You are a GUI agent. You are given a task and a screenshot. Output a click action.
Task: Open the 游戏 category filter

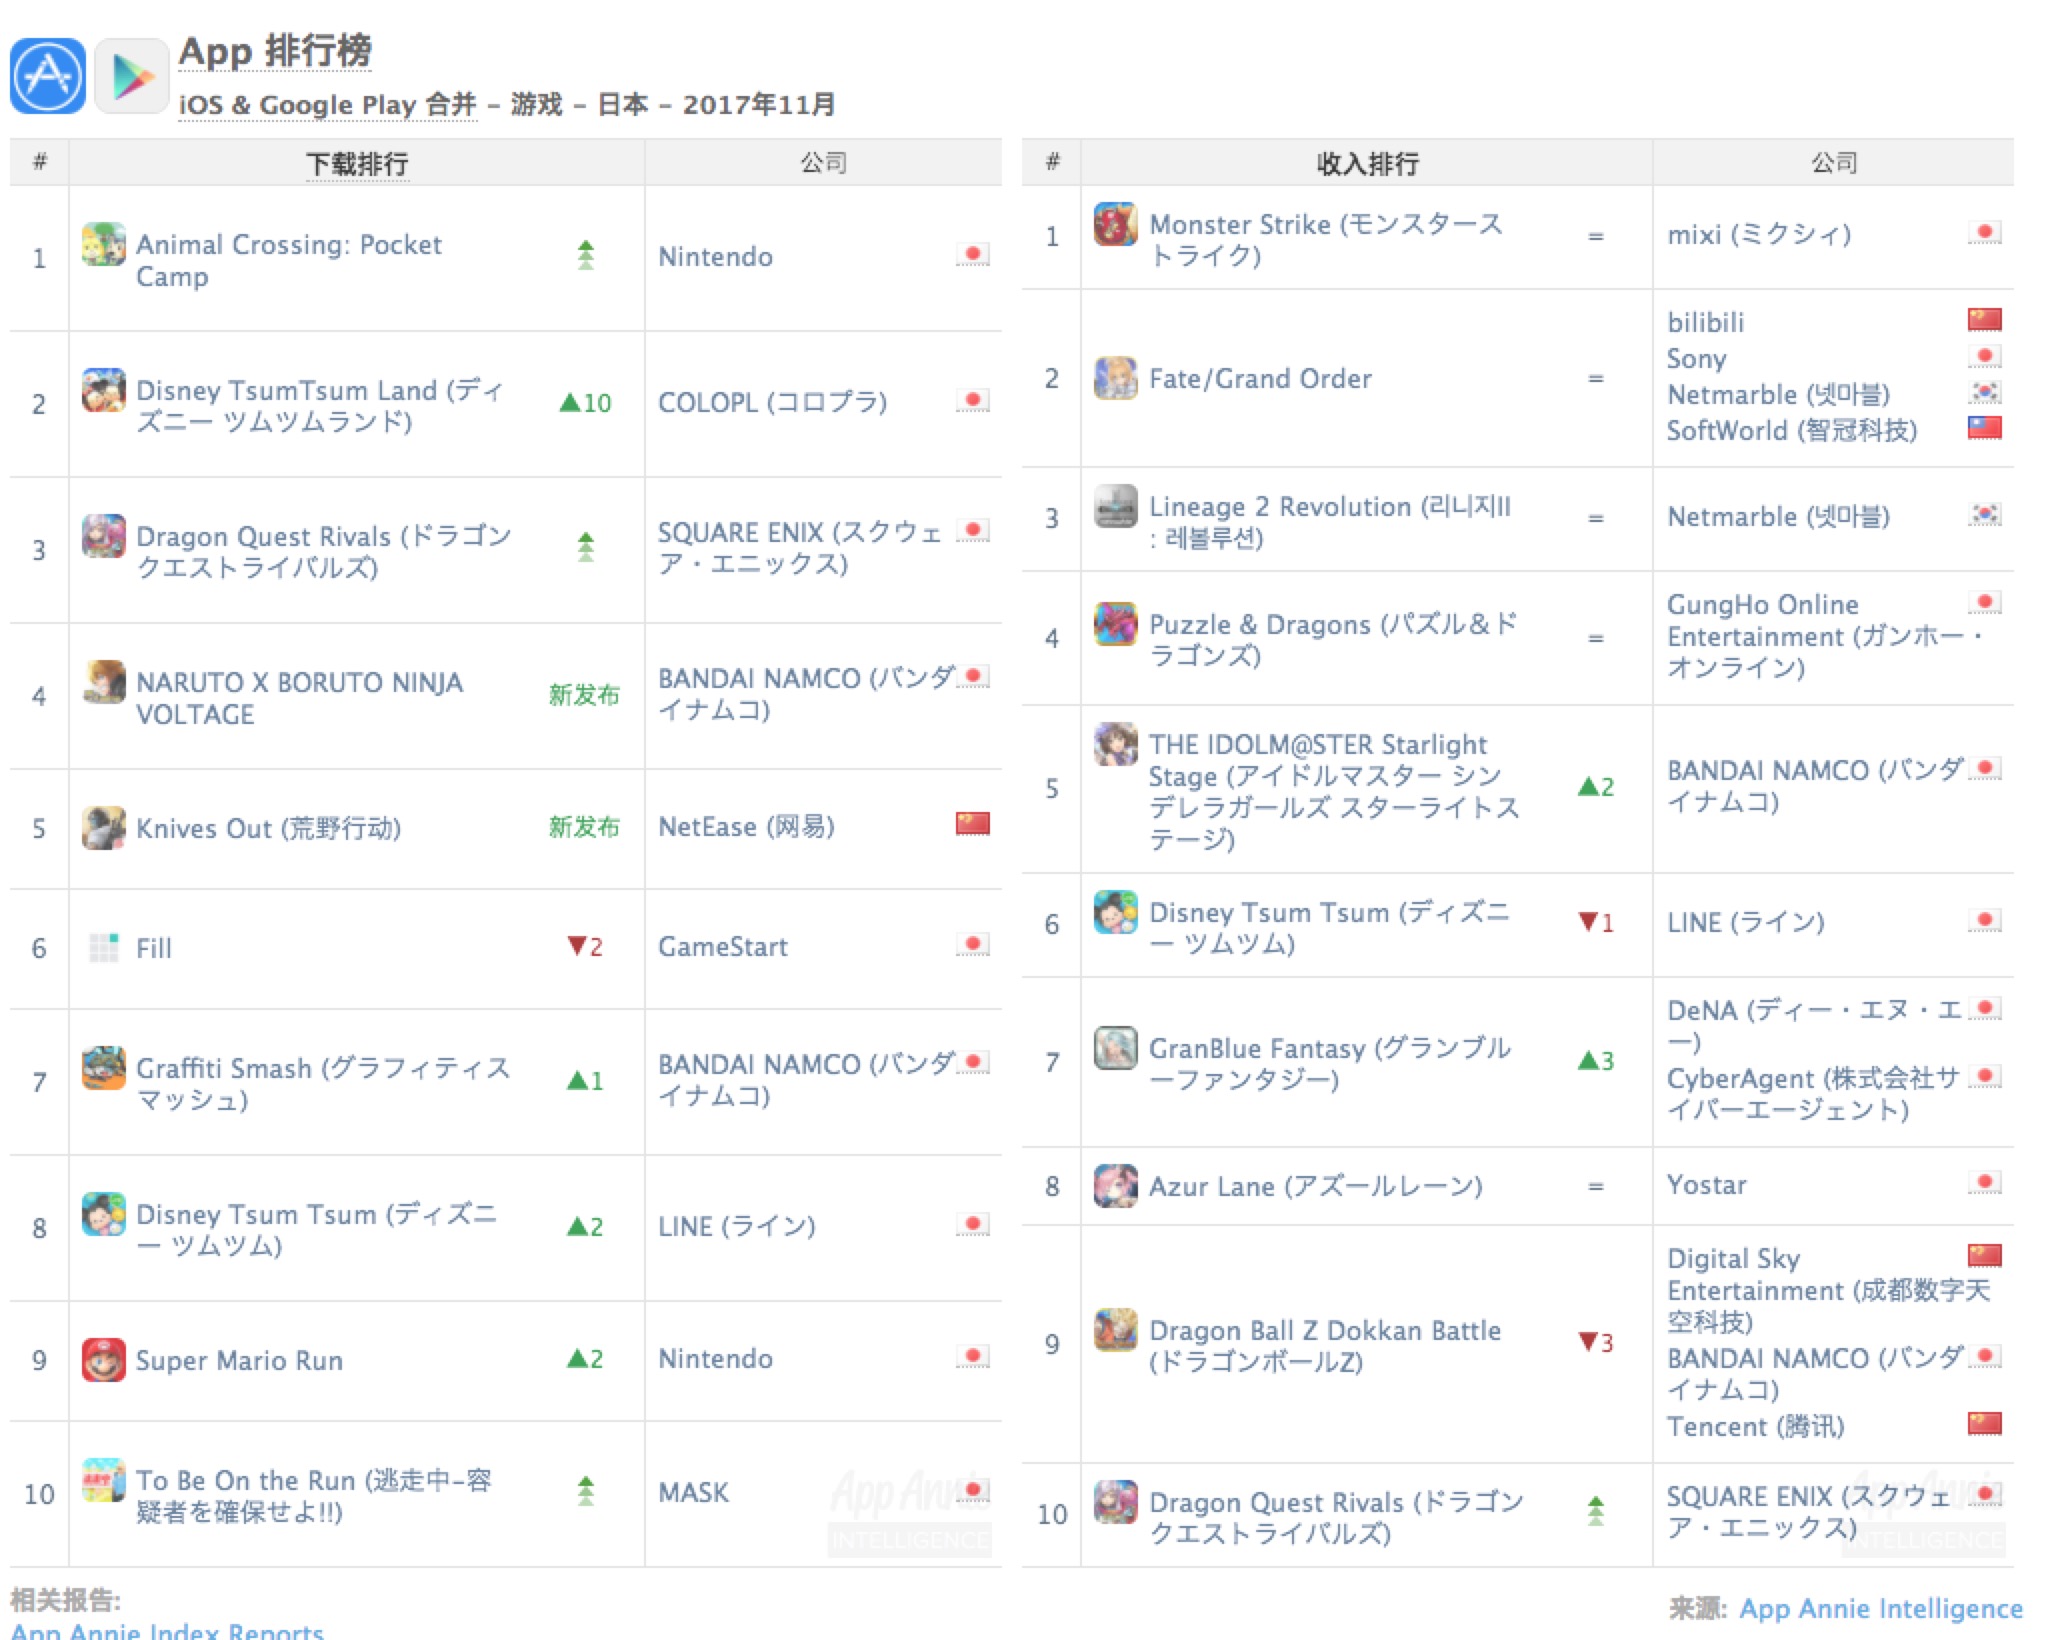[x=537, y=105]
